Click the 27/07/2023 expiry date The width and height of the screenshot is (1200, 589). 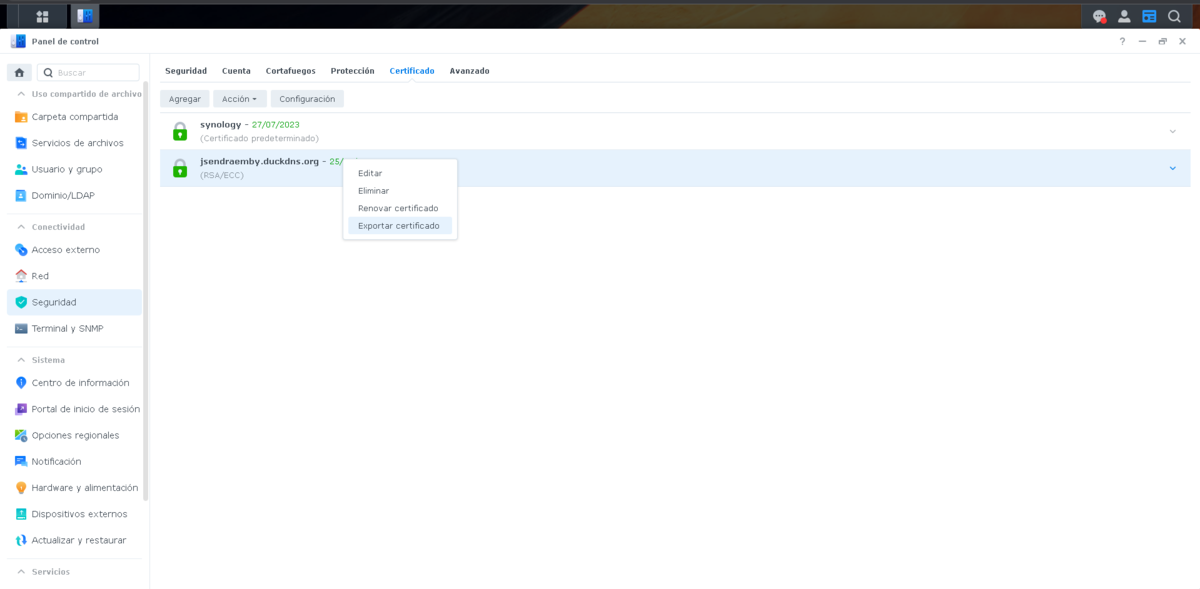(x=276, y=125)
